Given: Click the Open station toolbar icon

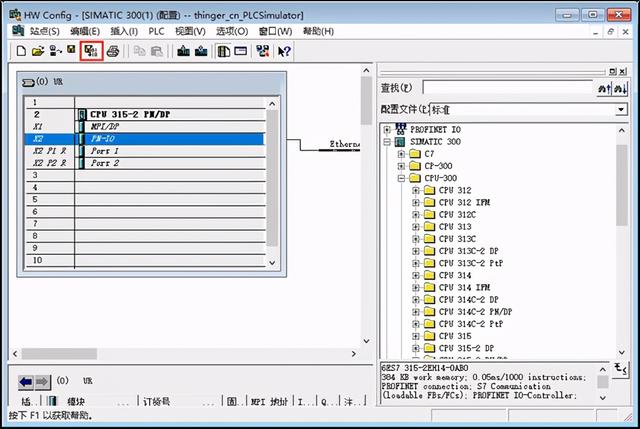Looking at the screenshot, I should tap(38, 50).
